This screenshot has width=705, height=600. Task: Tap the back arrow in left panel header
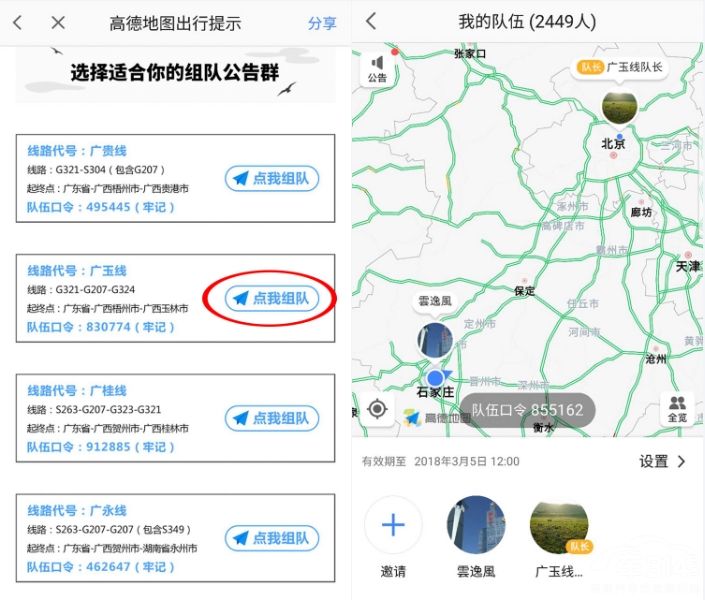(18, 22)
